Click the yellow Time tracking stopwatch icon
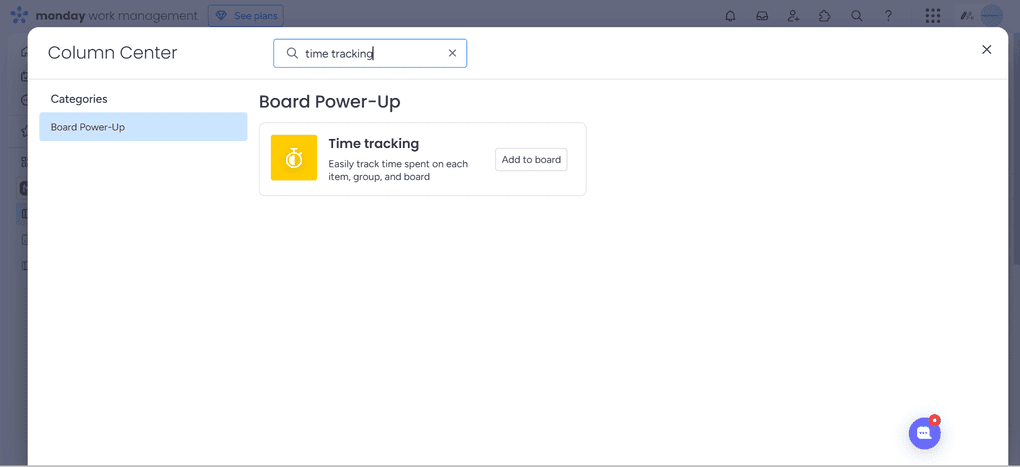This screenshot has height=467, width=1020. [x=294, y=157]
